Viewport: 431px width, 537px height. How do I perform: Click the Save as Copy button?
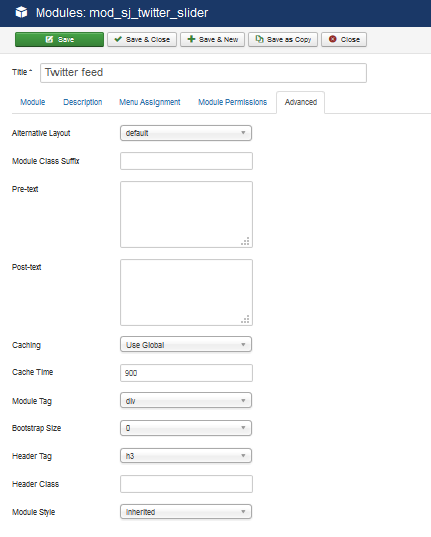pos(283,39)
